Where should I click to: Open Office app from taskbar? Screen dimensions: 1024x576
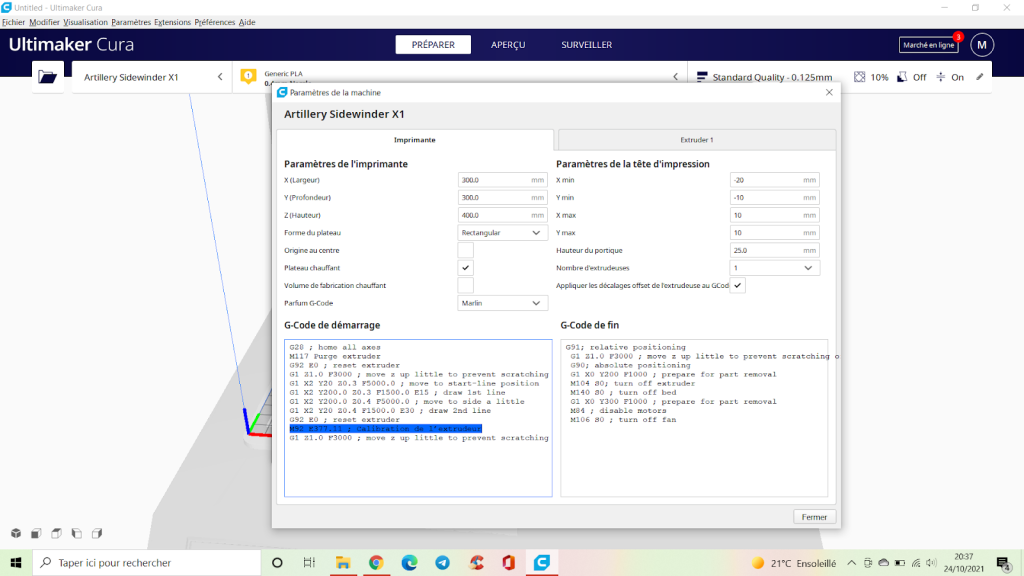pos(509,562)
